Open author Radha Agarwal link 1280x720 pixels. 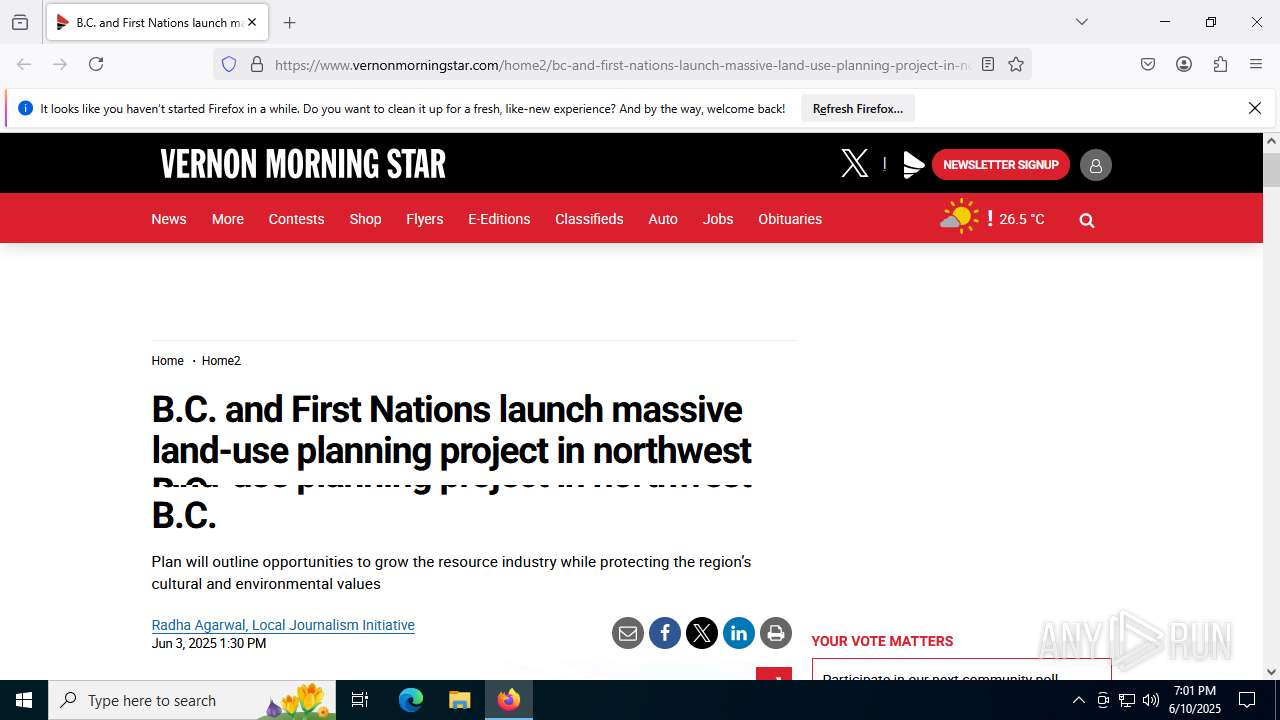point(283,625)
